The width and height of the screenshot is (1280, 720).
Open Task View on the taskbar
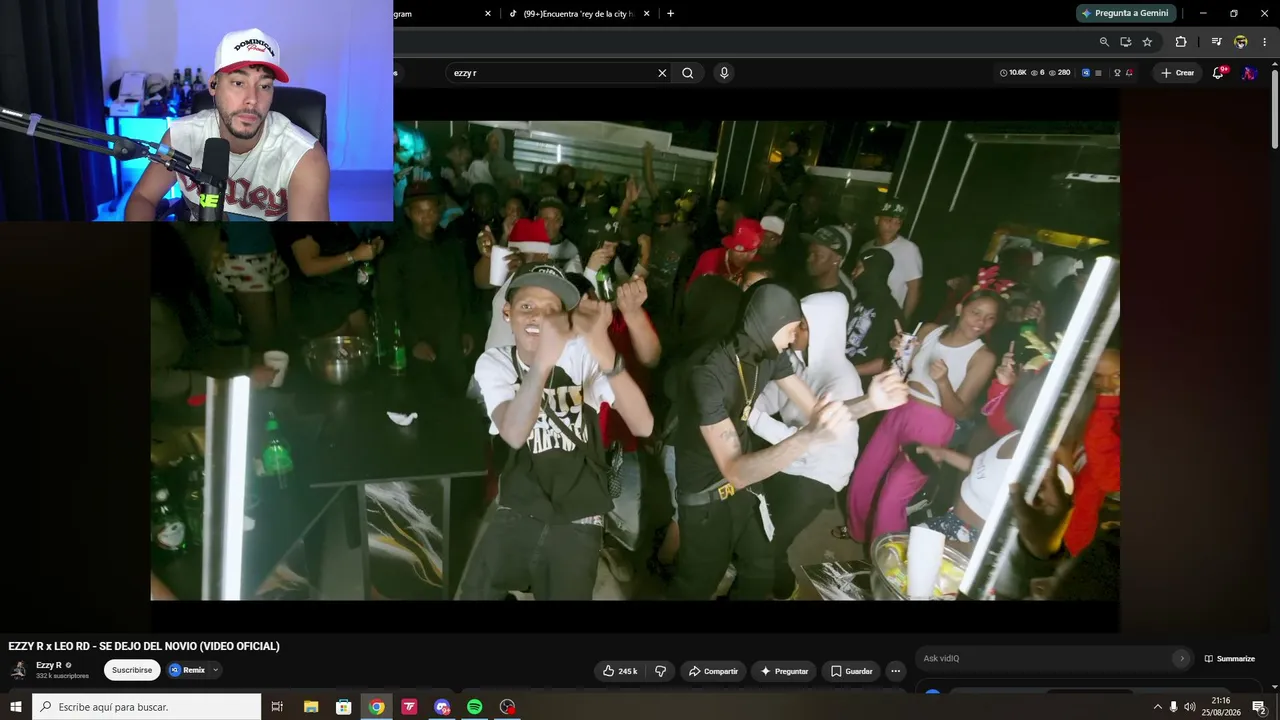[277, 707]
